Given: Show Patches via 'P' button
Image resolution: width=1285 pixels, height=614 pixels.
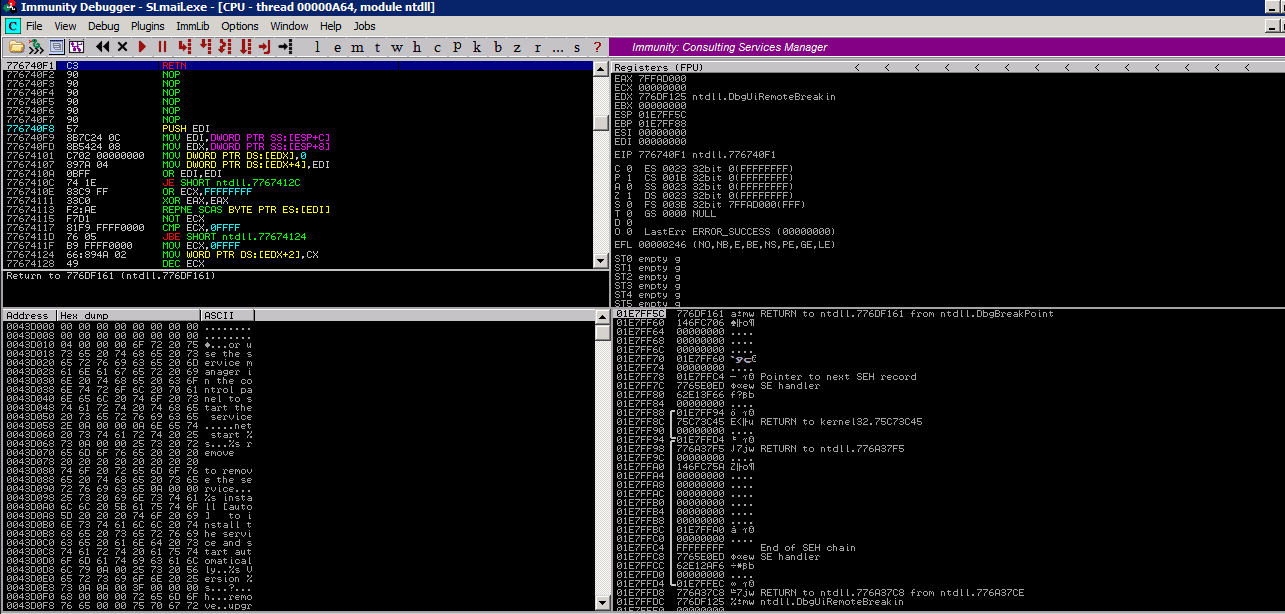Looking at the screenshot, I should pos(458,47).
